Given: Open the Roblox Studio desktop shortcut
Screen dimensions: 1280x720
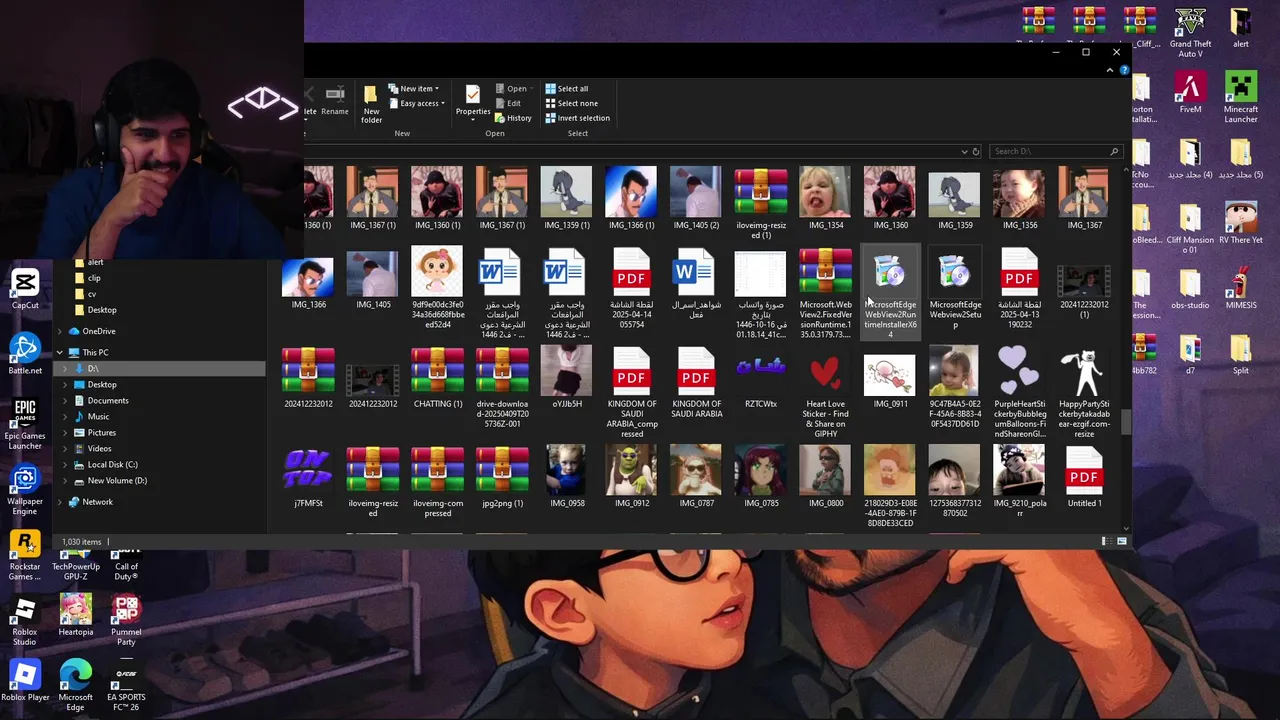Looking at the screenshot, I should (x=25, y=621).
